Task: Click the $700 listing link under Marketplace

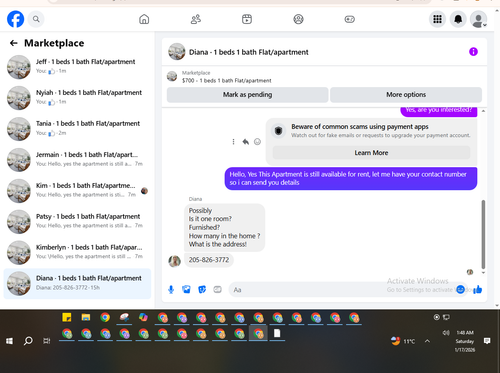Action: pyautogui.click(x=227, y=80)
